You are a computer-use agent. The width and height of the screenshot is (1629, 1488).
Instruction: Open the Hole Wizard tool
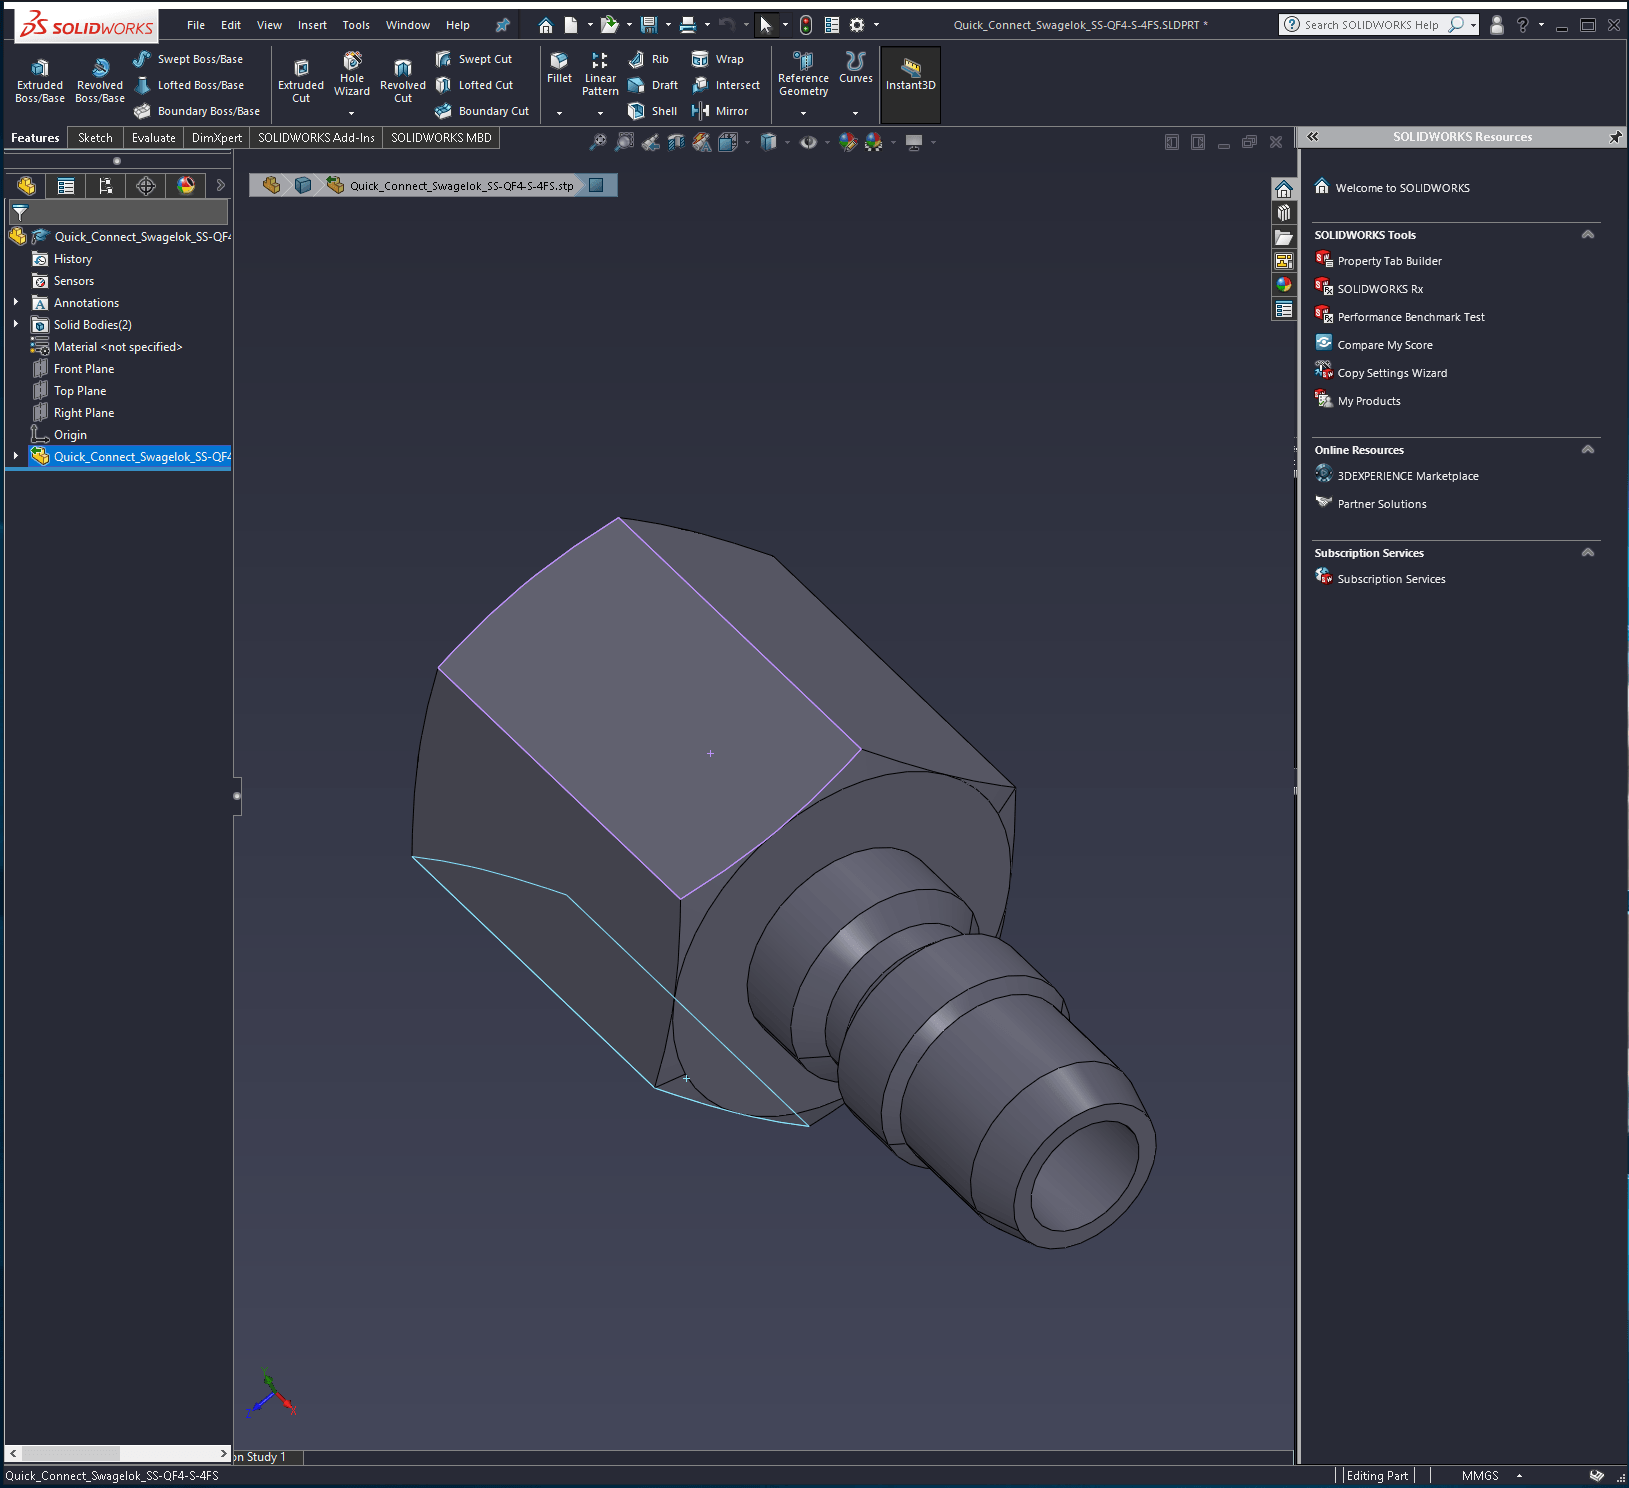(x=352, y=78)
